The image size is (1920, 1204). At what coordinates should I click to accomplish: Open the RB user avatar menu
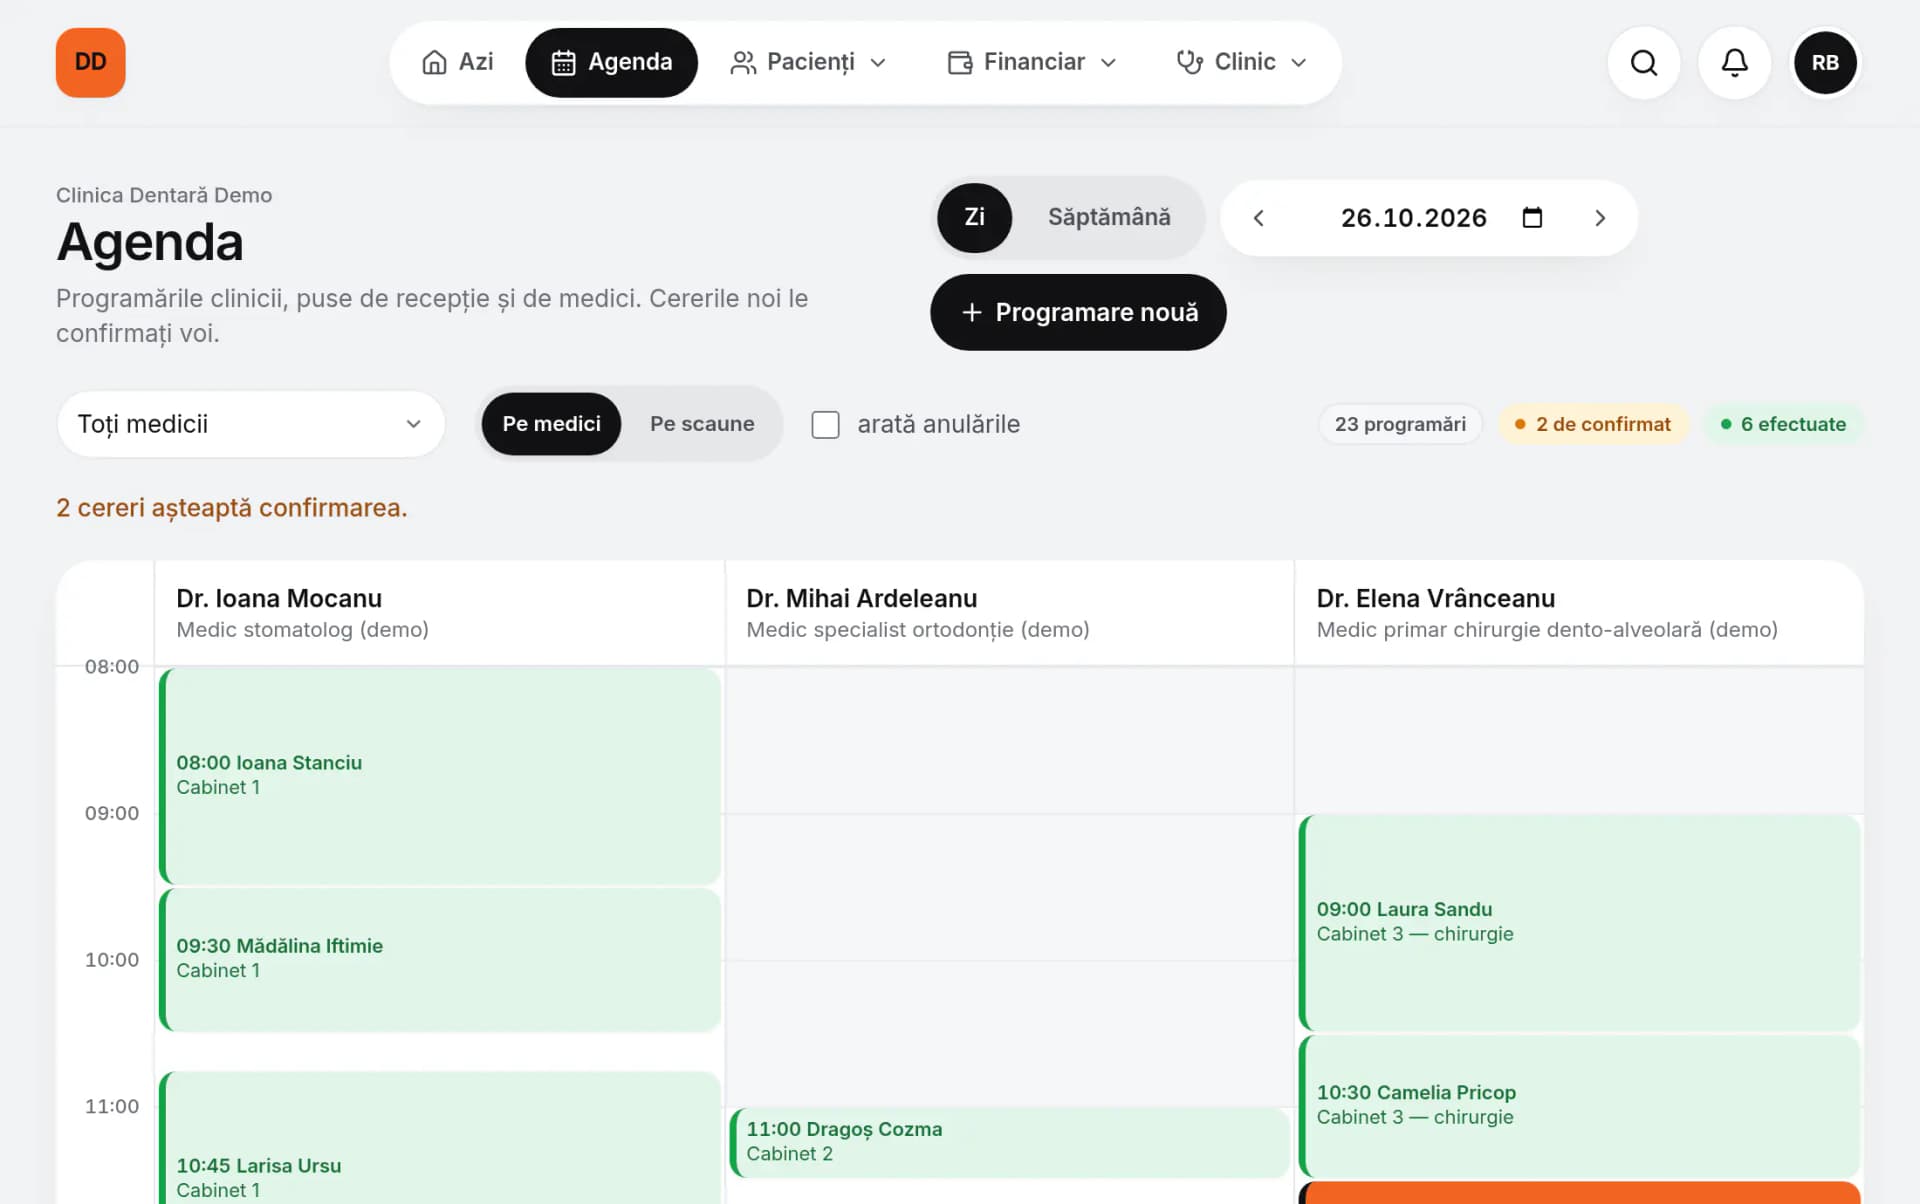click(1825, 63)
